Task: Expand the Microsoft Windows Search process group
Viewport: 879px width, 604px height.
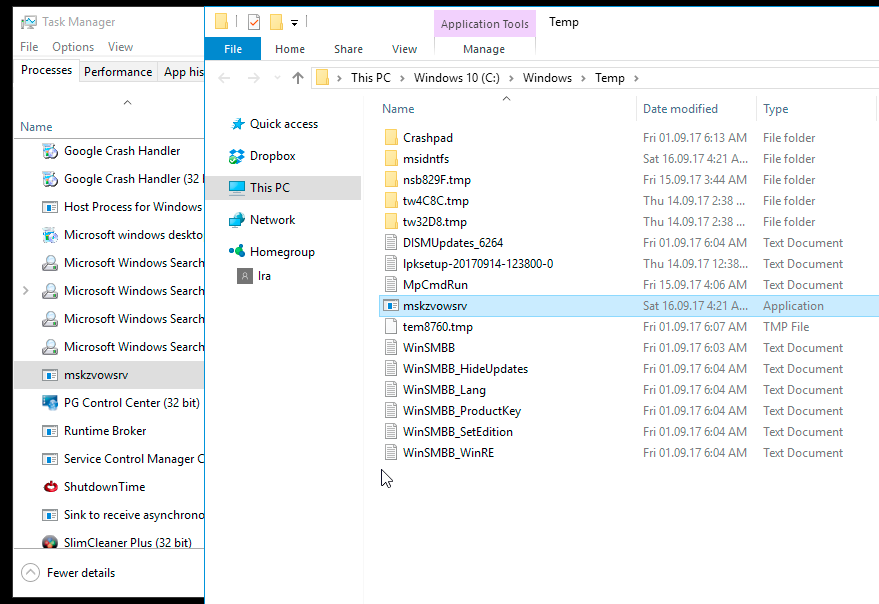Action: [25, 291]
